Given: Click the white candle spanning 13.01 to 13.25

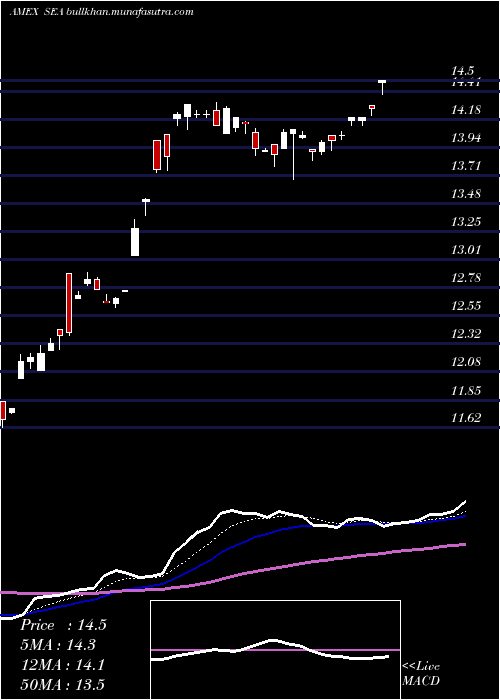Looking at the screenshot, I should pyautogui.click(x=135, y=238).
